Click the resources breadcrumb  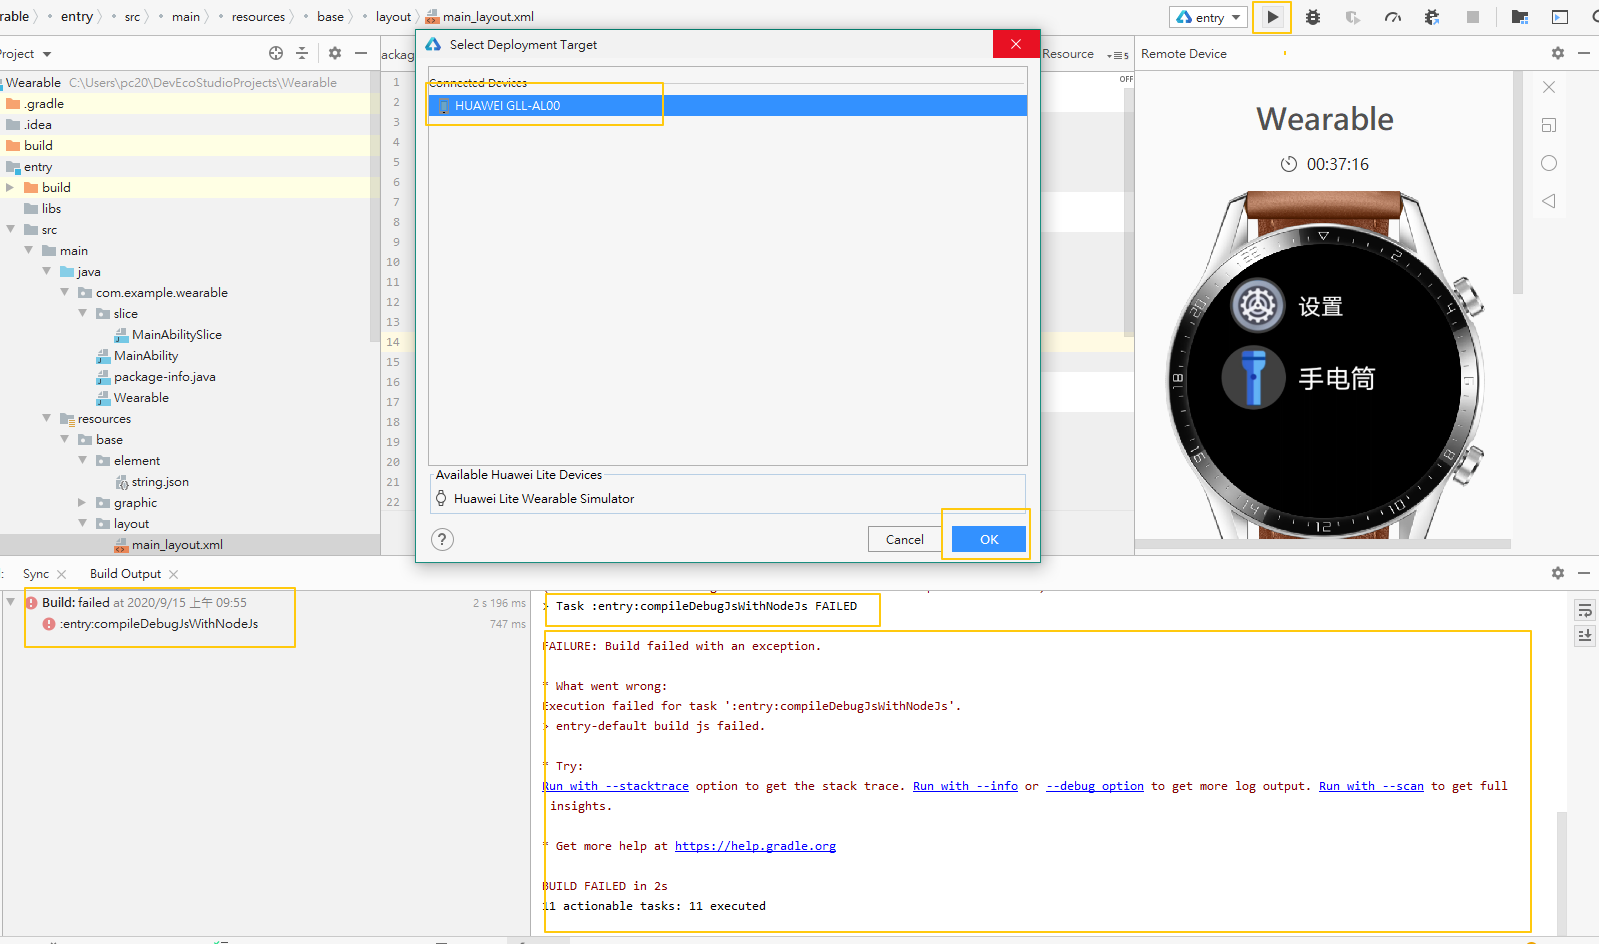pos(258,17)
